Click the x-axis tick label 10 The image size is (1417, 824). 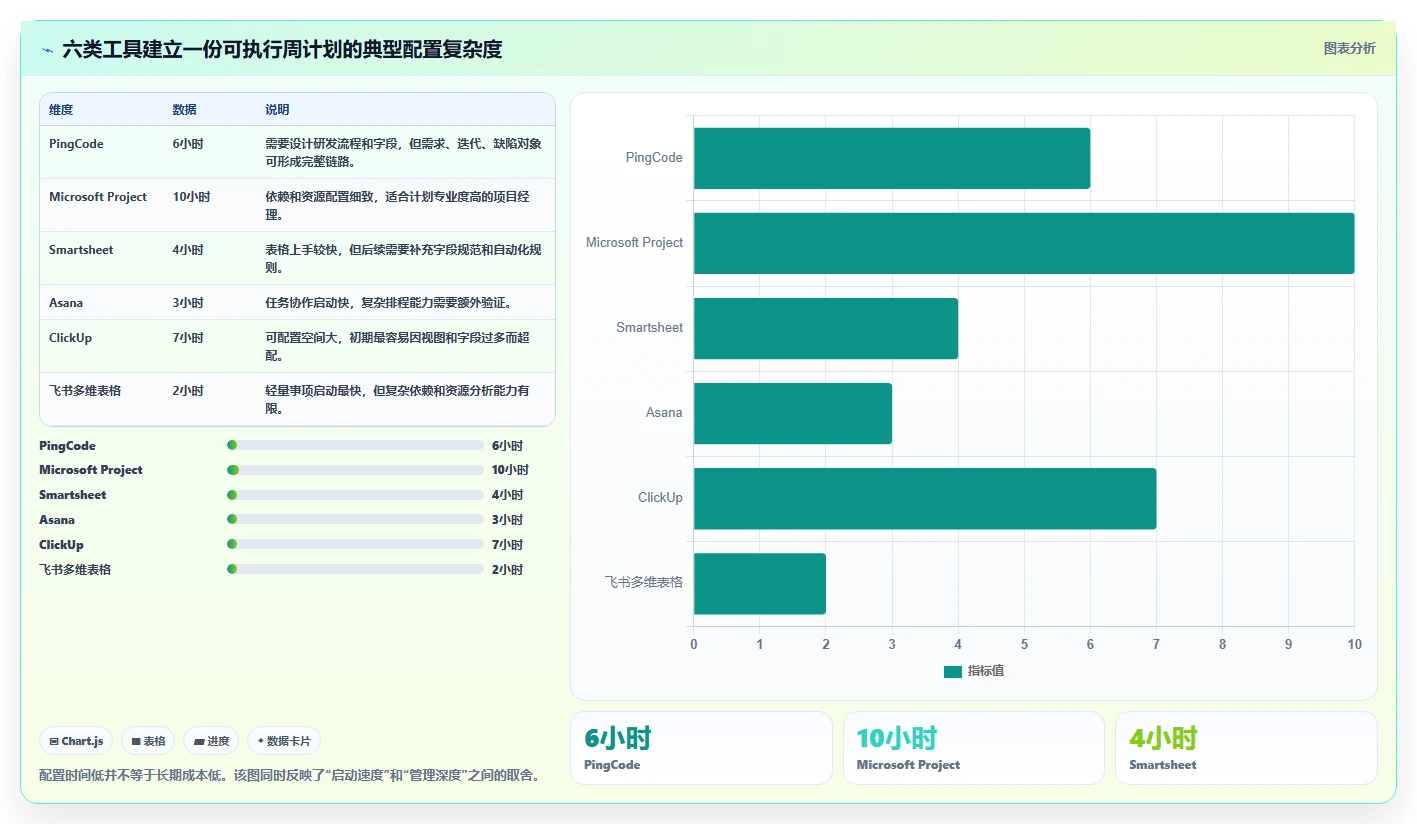coord(1354,645)
